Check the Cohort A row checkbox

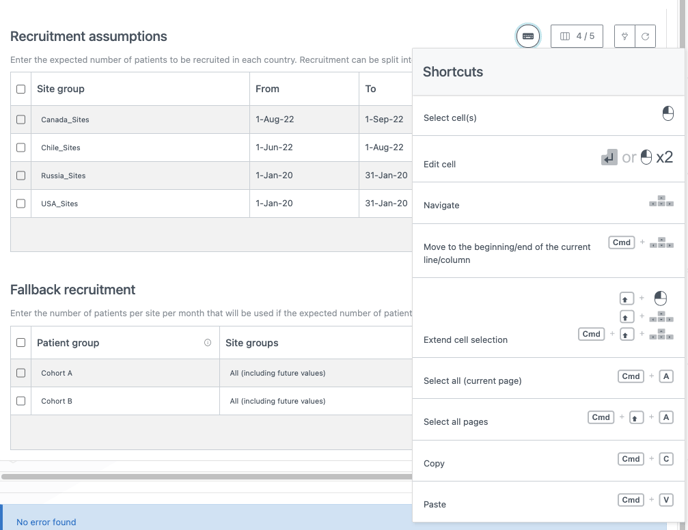(x=21, y=373)
